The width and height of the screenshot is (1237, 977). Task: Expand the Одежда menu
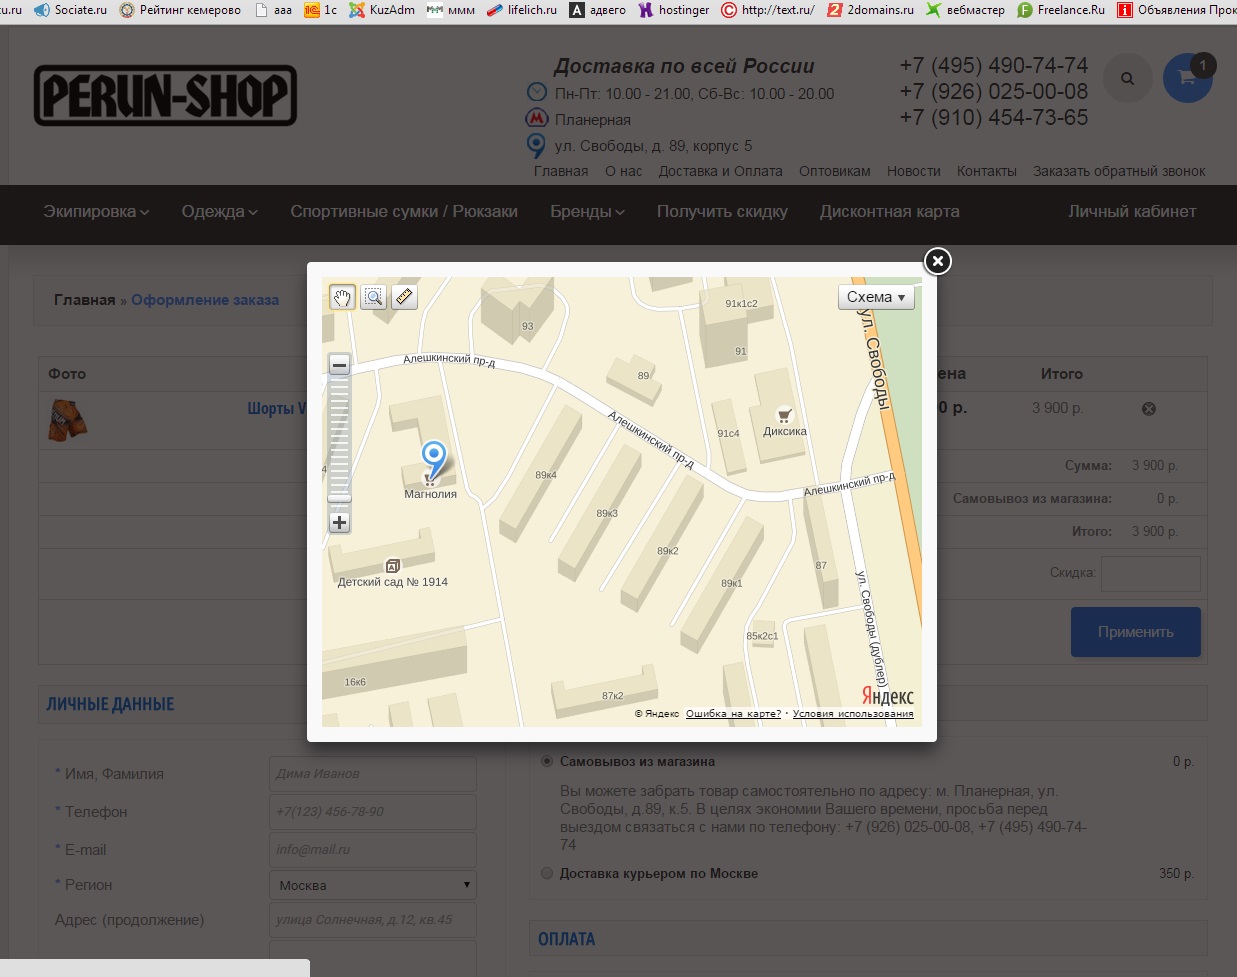pyautogui.click(x=220, y=212)
